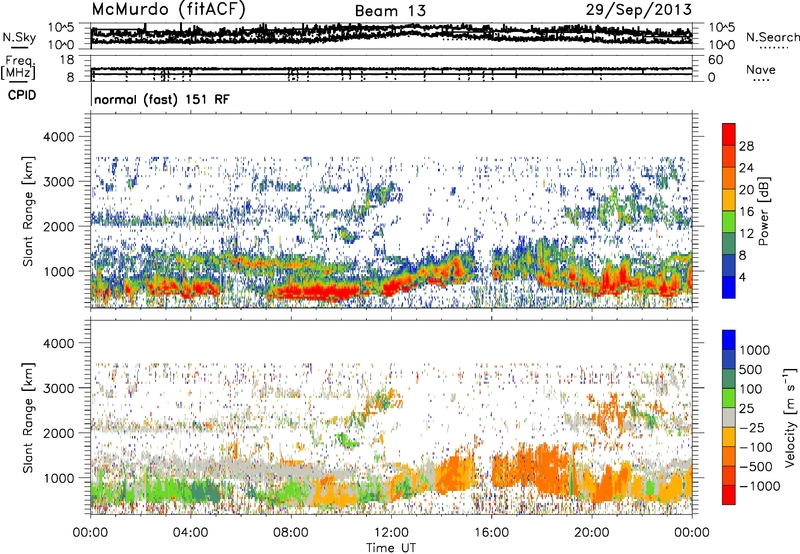The image size is (800, 554).
Task: Click the '16' Power colorbar tick label
Action: pyautogui.click(x=746, y=212)
